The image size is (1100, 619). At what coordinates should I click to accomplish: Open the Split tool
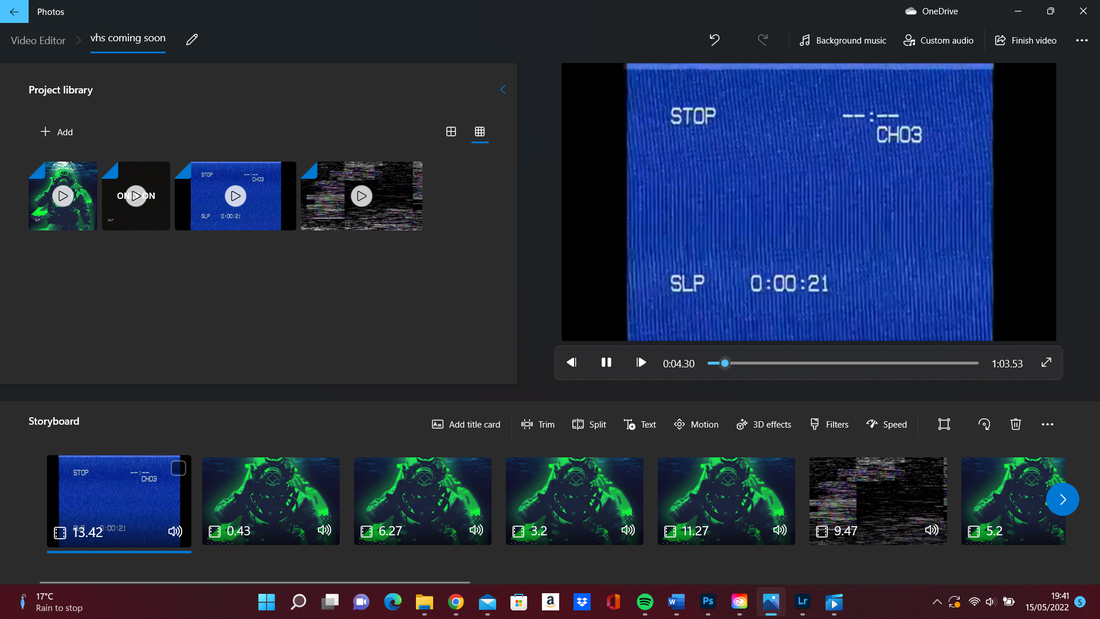click(x=589, y=425)
